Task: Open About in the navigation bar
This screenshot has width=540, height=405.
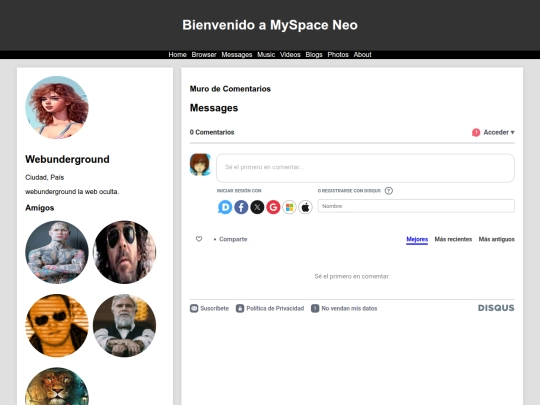Action: coord(362,54)
